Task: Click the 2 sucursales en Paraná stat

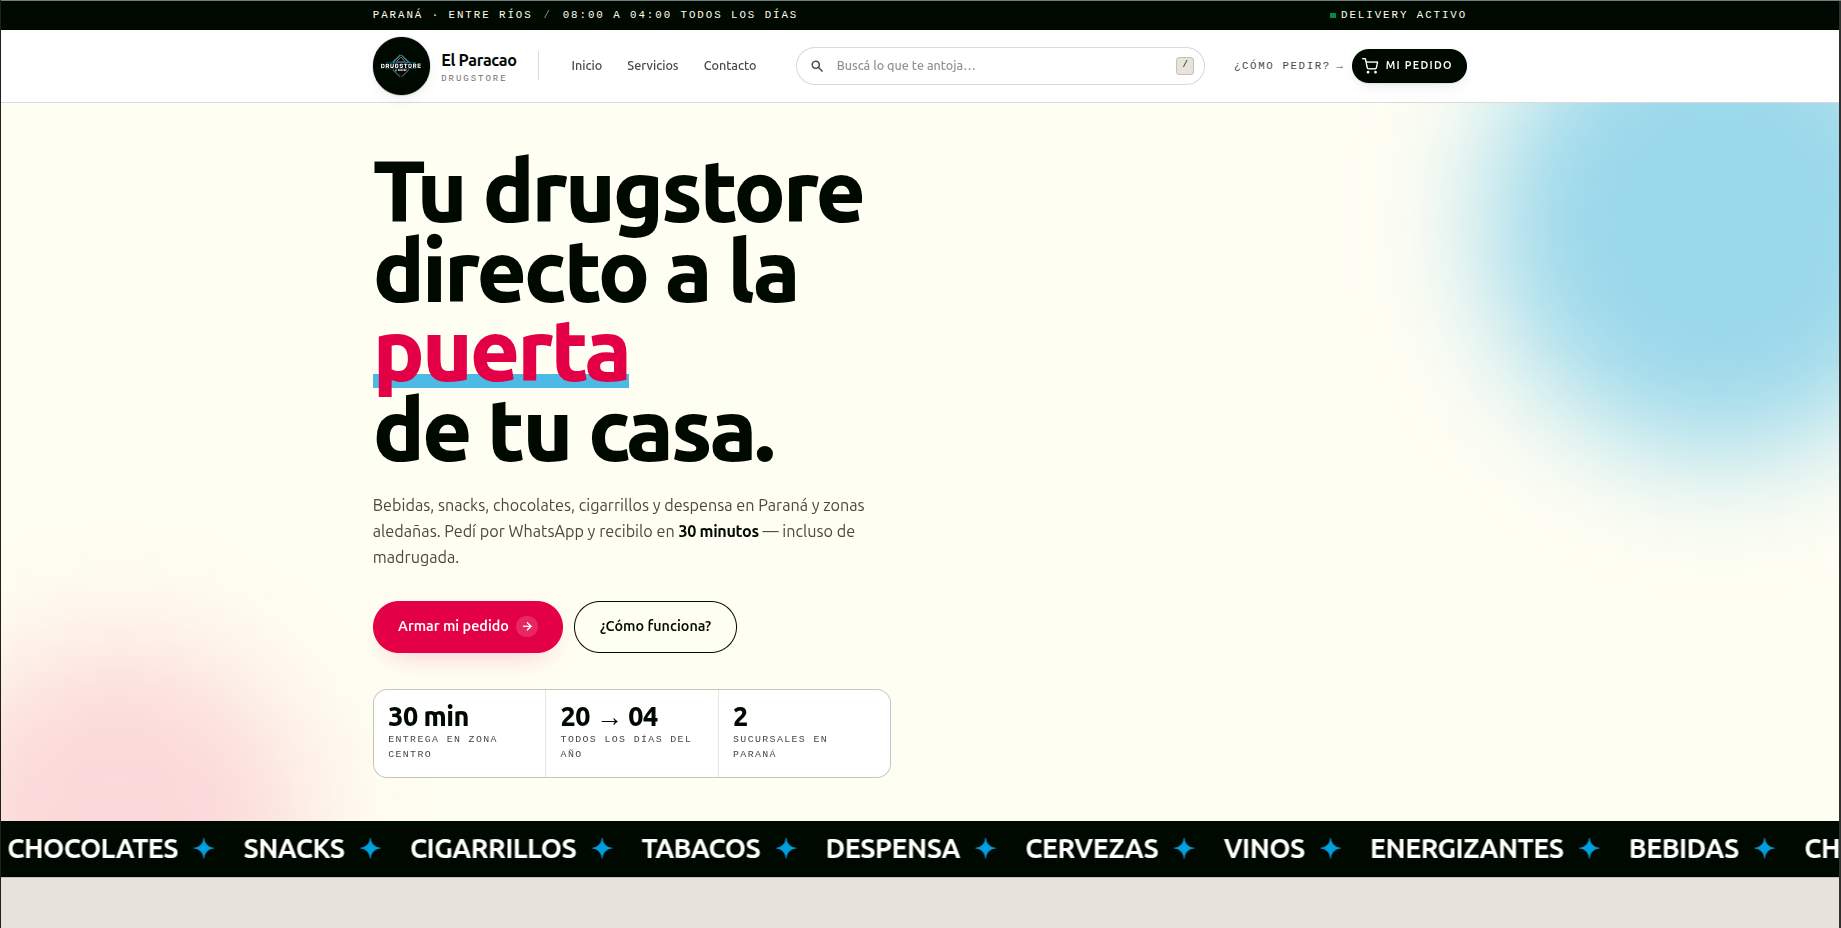Action: (804, 733)
